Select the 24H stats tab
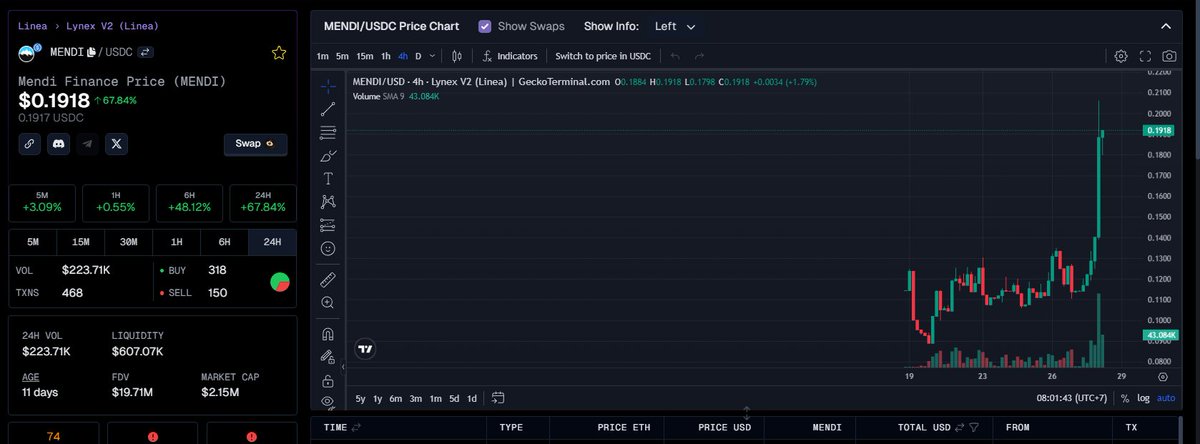 (272, 242)
